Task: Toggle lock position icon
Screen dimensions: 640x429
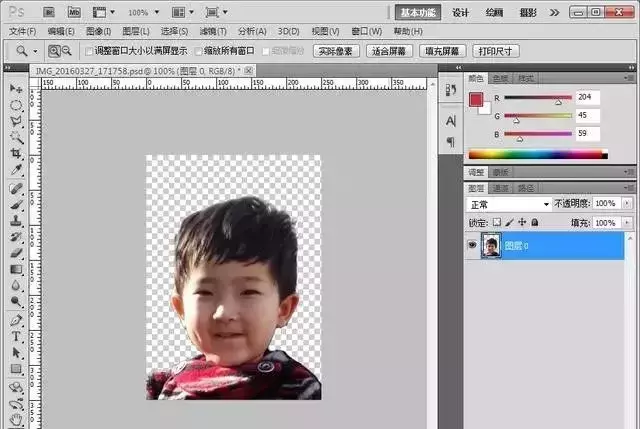Action: pyautogui.click(x=522, y=222)
